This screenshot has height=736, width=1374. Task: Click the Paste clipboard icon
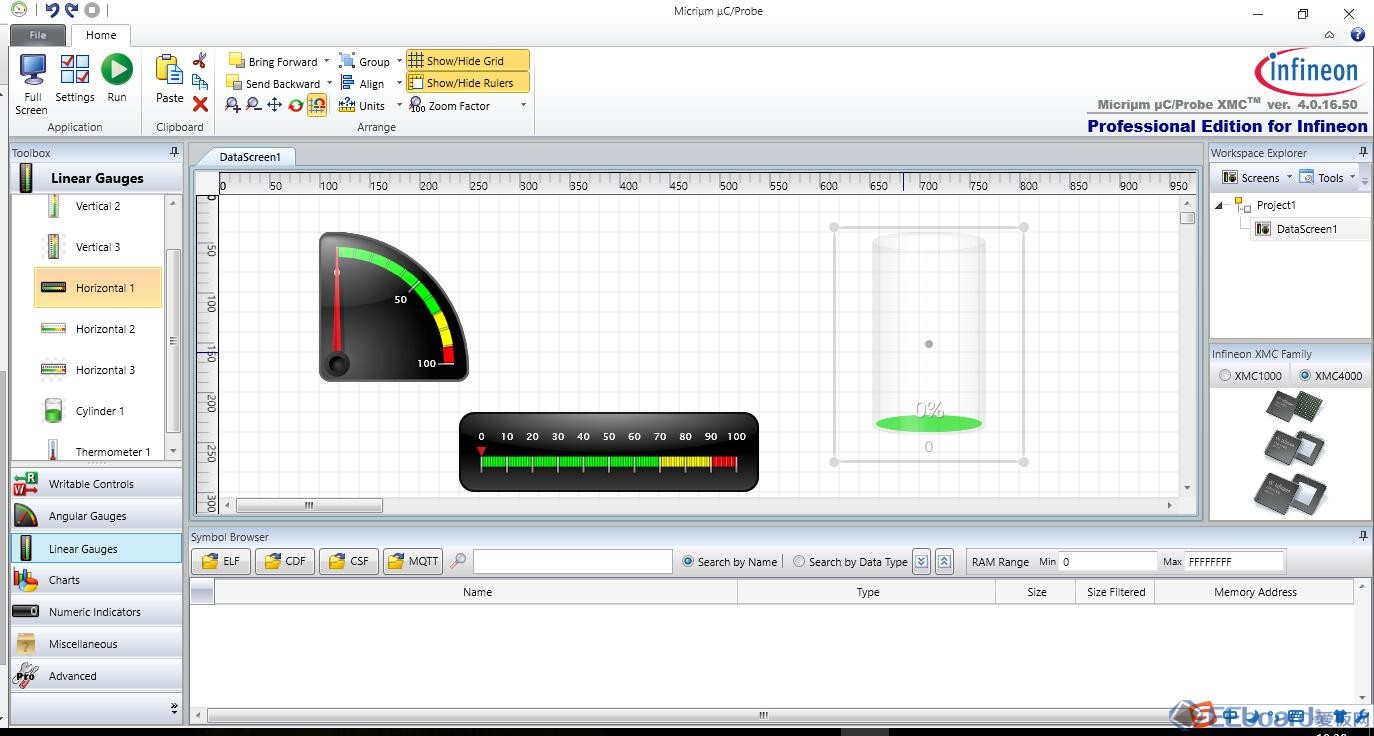coord(169,70)
